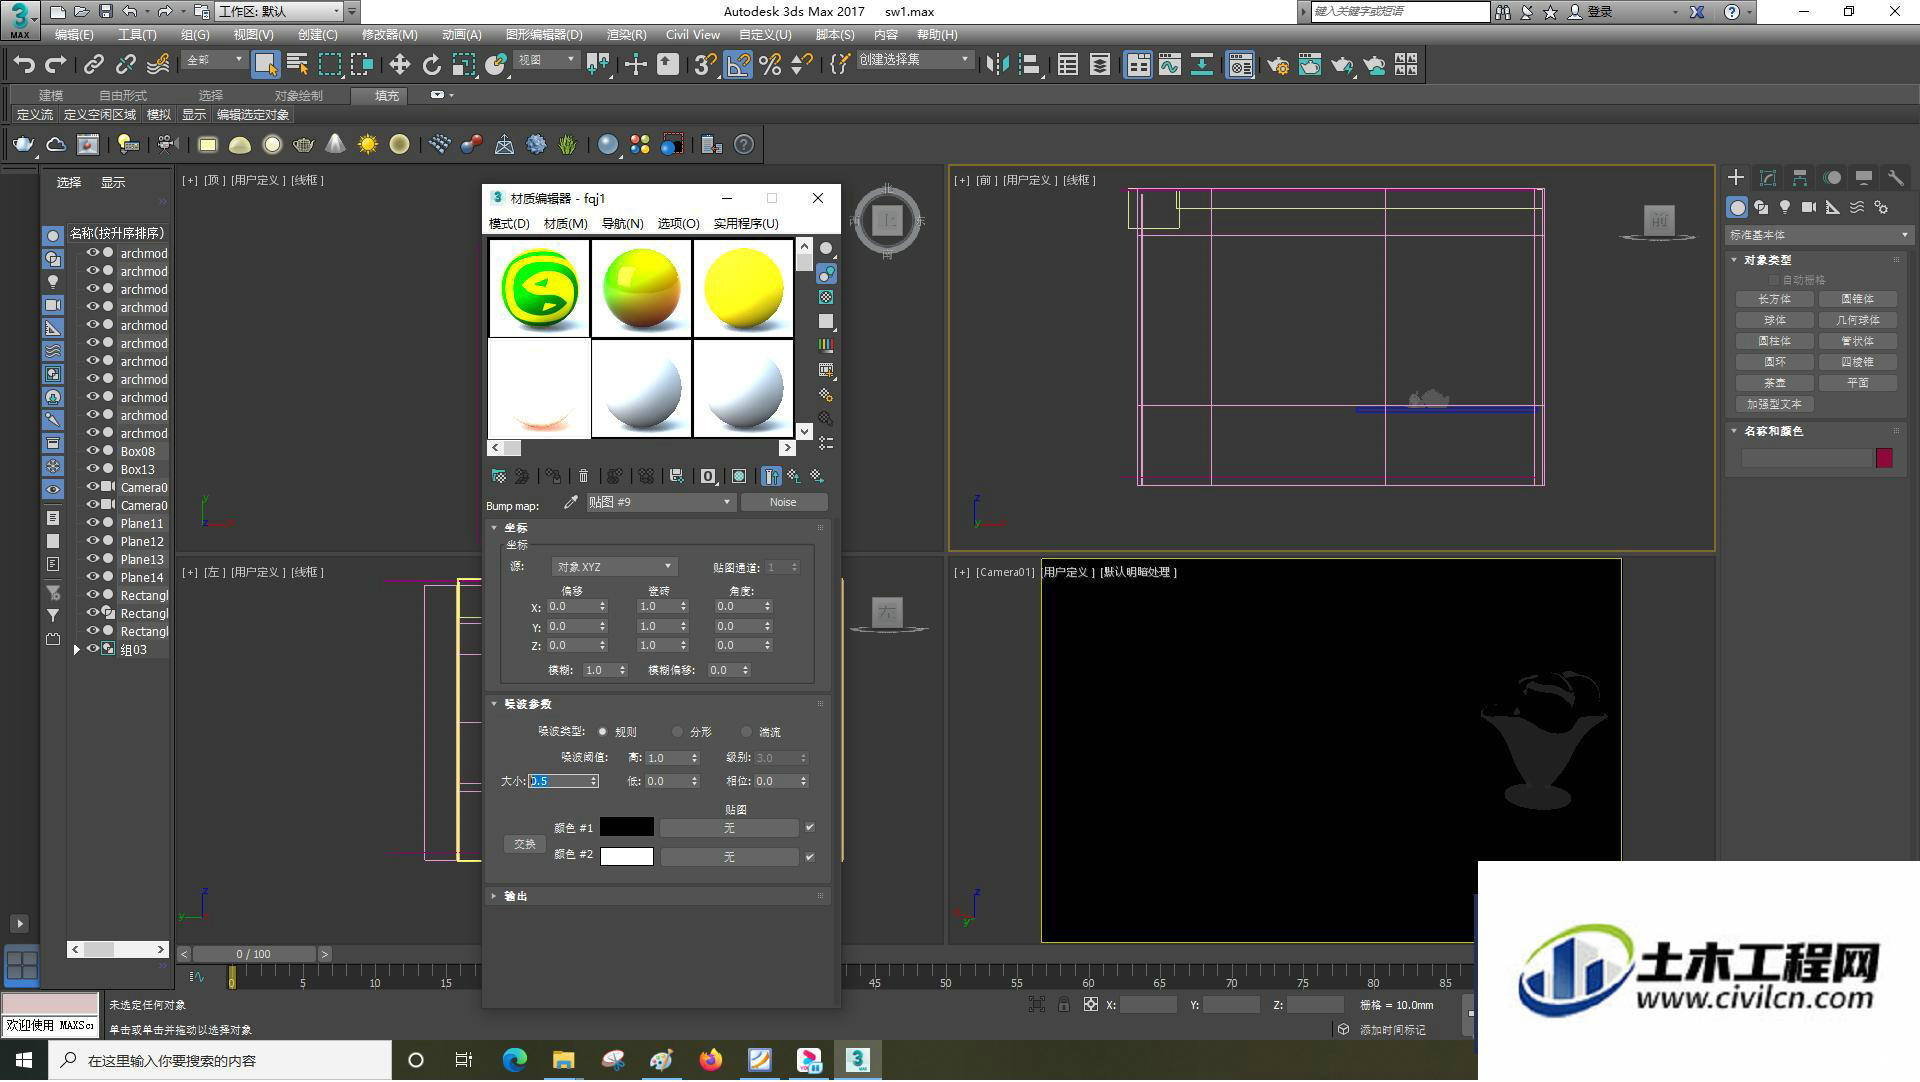Open the 贴图 #9 map name dropdown
The height and width of the screenshot is (1082, 1920).
coord(661,502)
